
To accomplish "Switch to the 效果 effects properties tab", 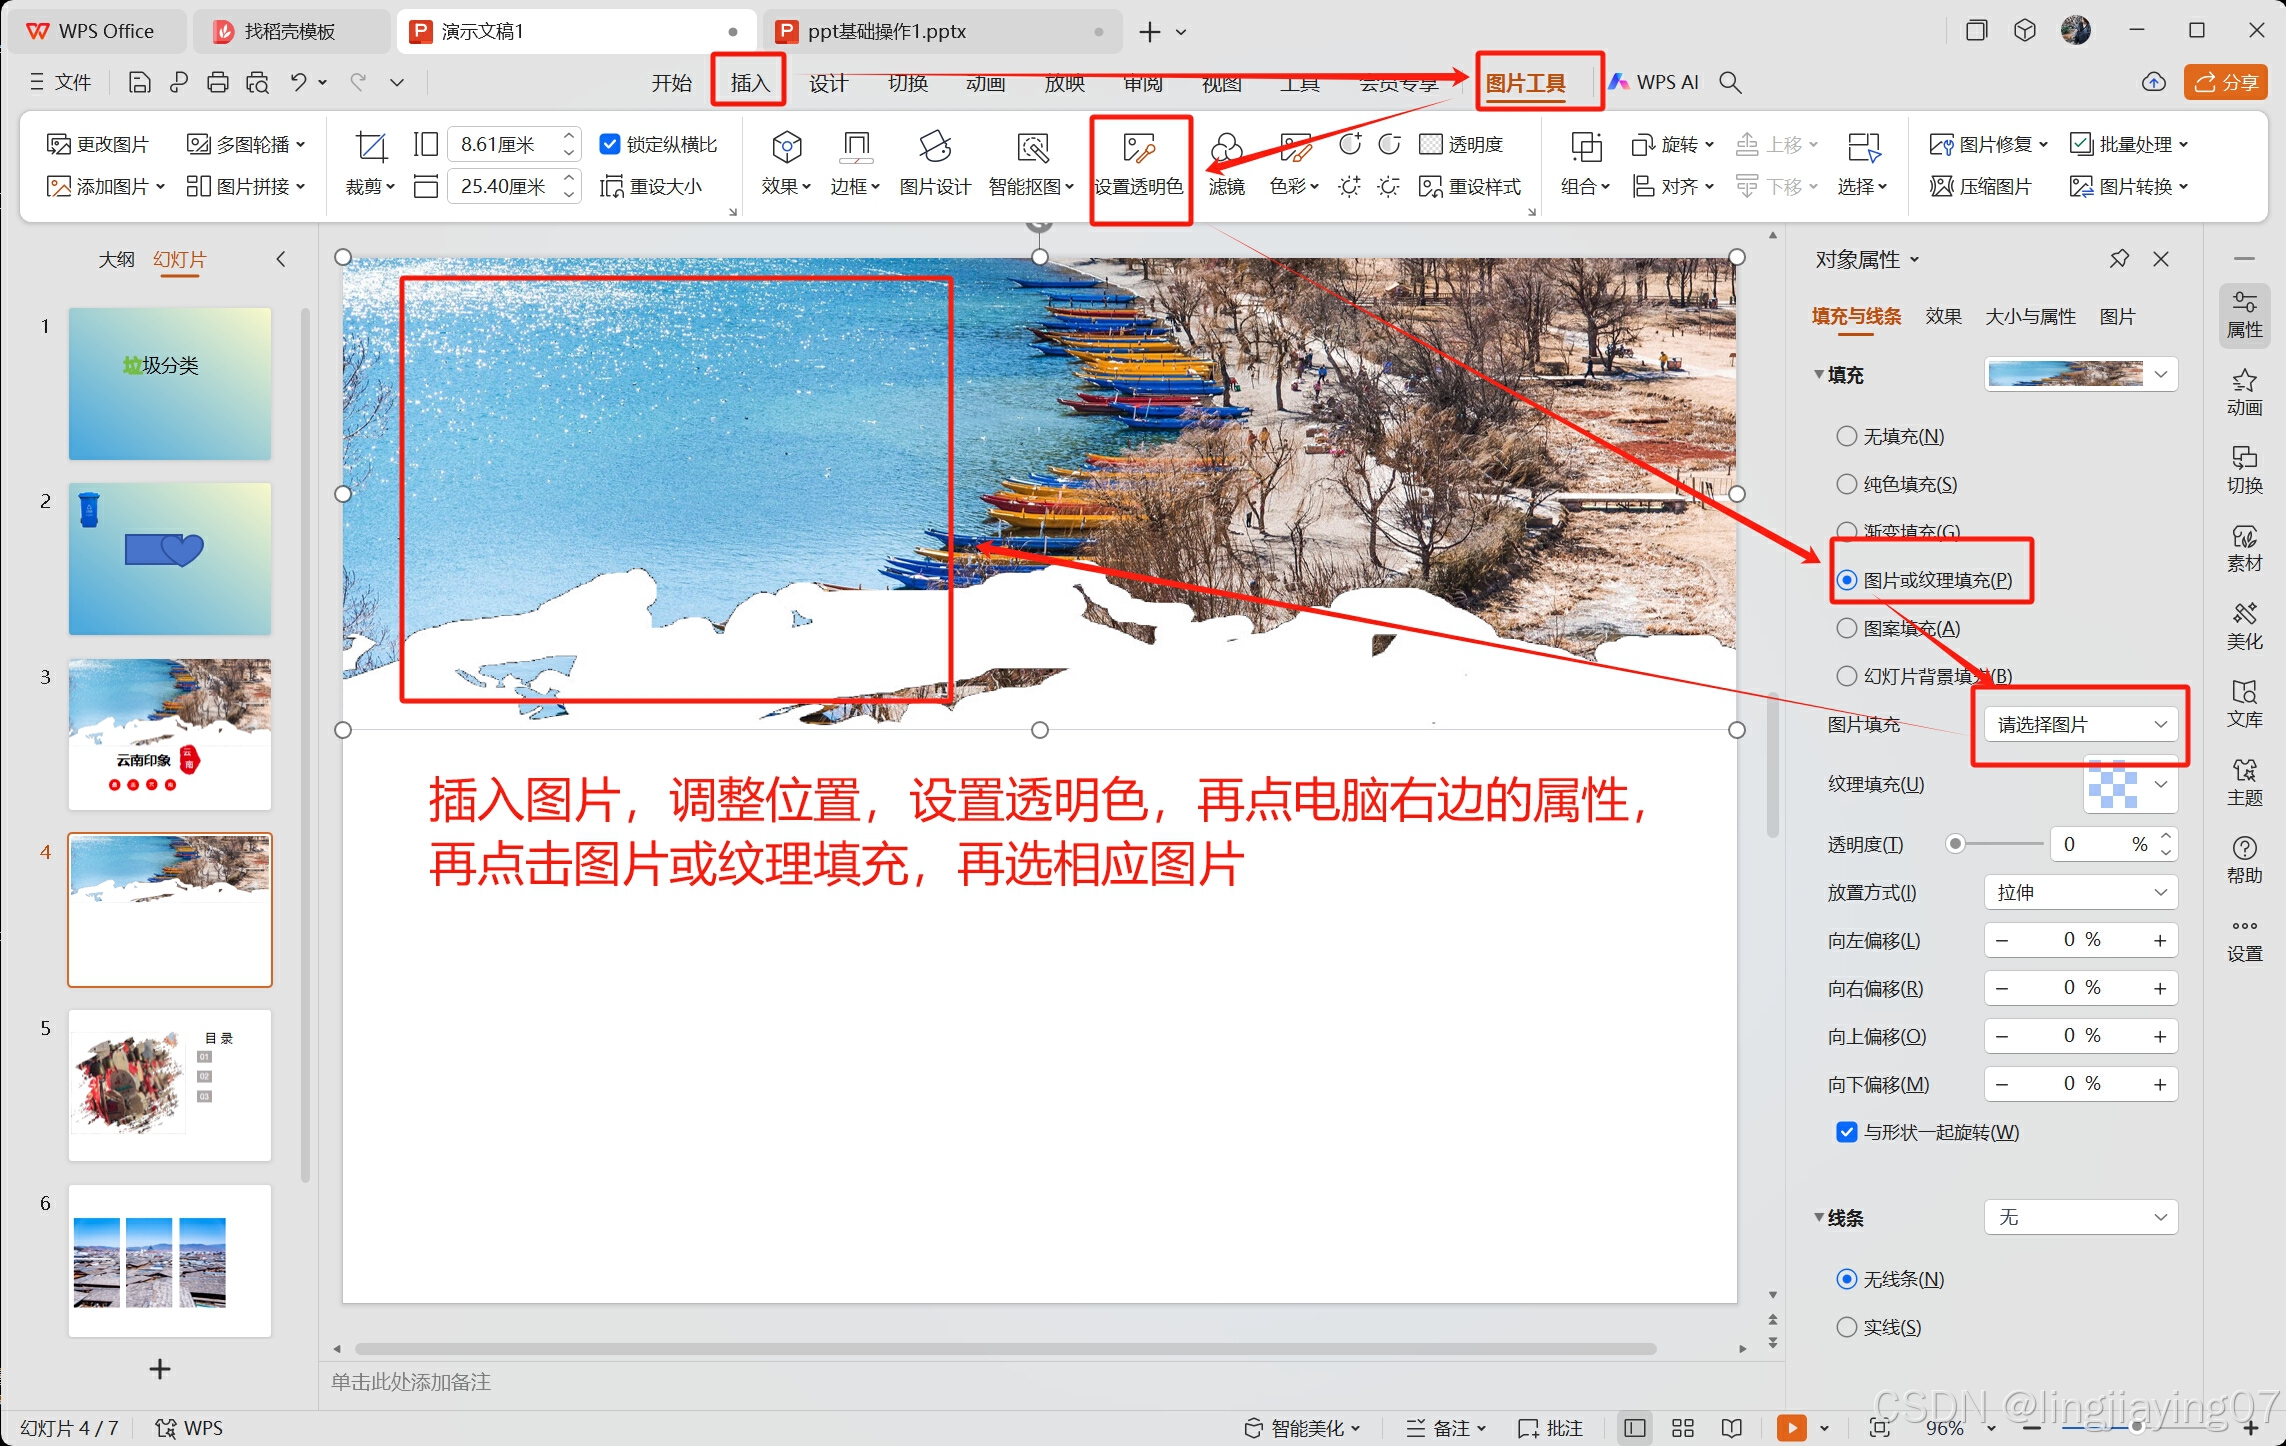I will [x=1942, y=316].
